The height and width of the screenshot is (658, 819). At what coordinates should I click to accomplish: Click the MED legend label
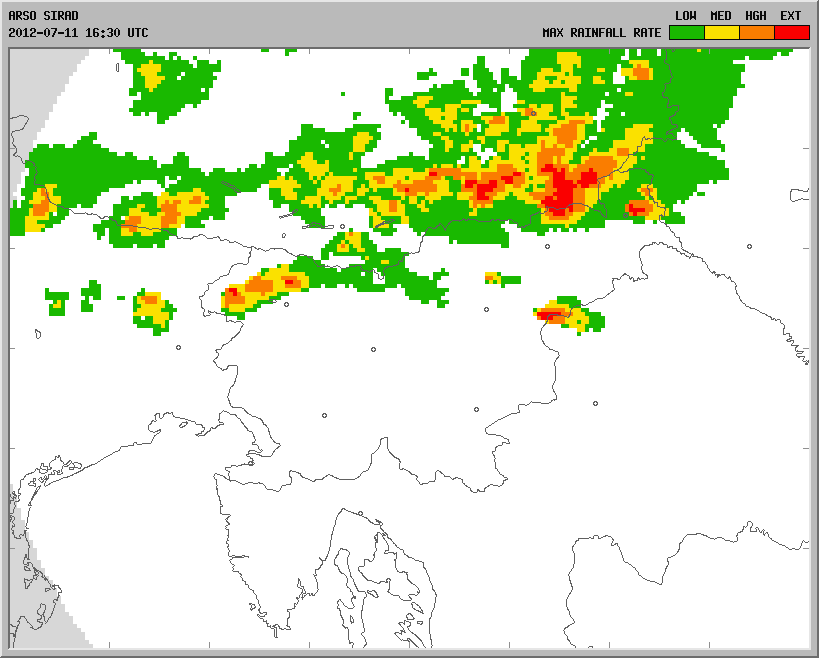click(x=721, y=16)
